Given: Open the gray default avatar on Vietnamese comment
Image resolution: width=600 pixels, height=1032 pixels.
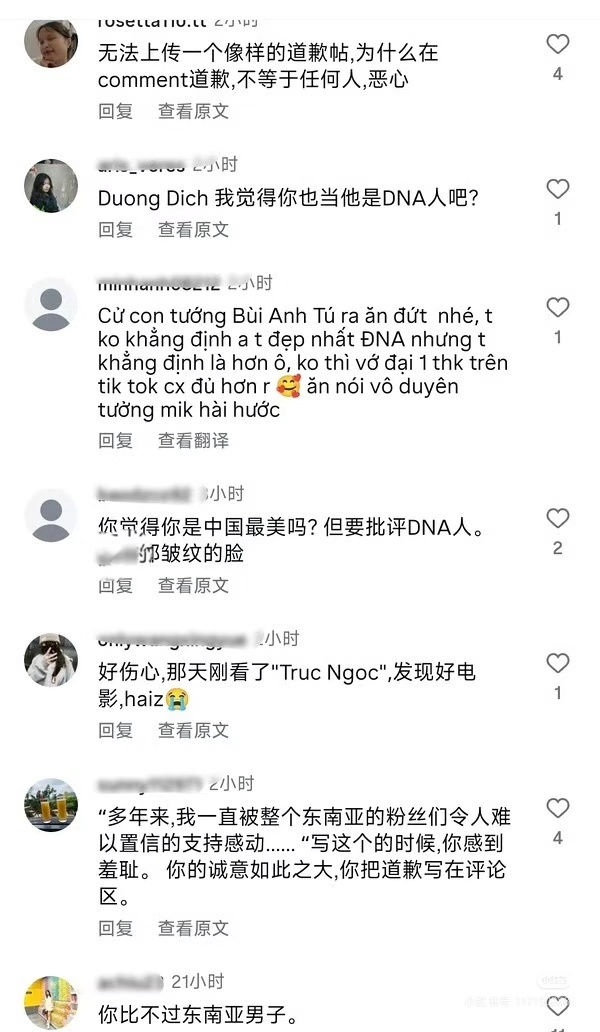Looking at the screenshot, I should [x=51, y=304].
